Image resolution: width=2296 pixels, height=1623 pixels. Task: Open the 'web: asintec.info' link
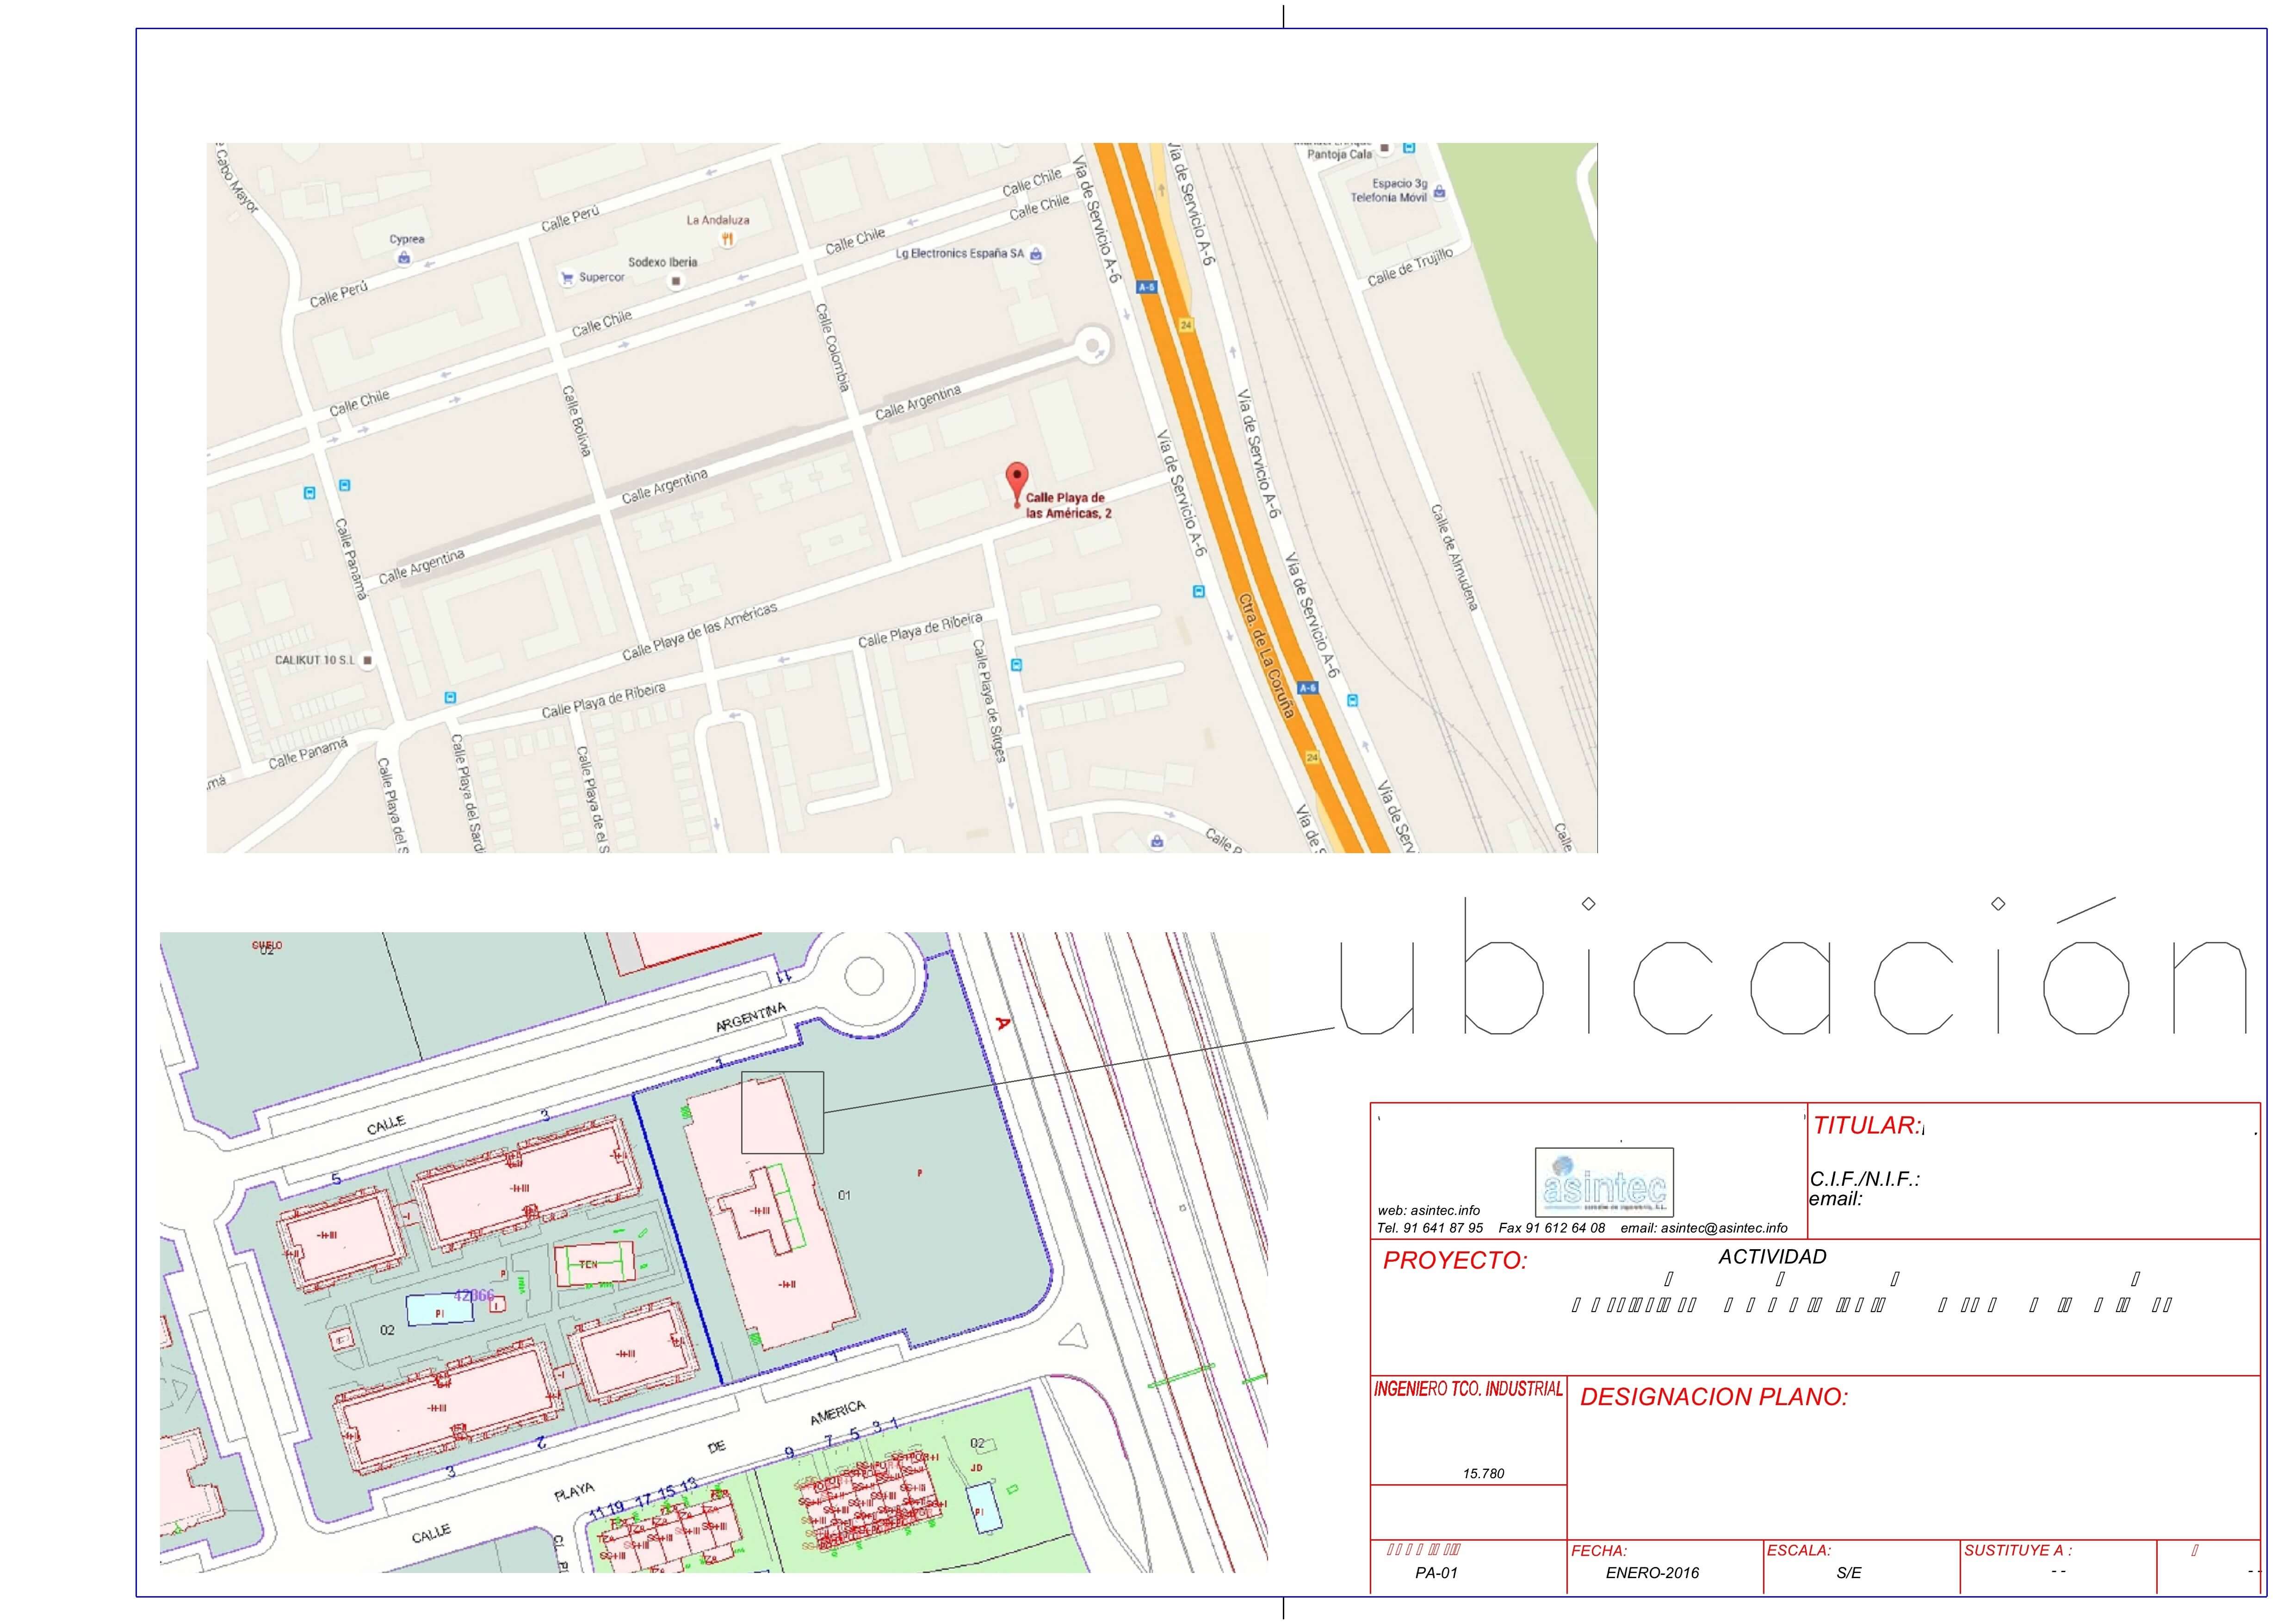1428,1210
